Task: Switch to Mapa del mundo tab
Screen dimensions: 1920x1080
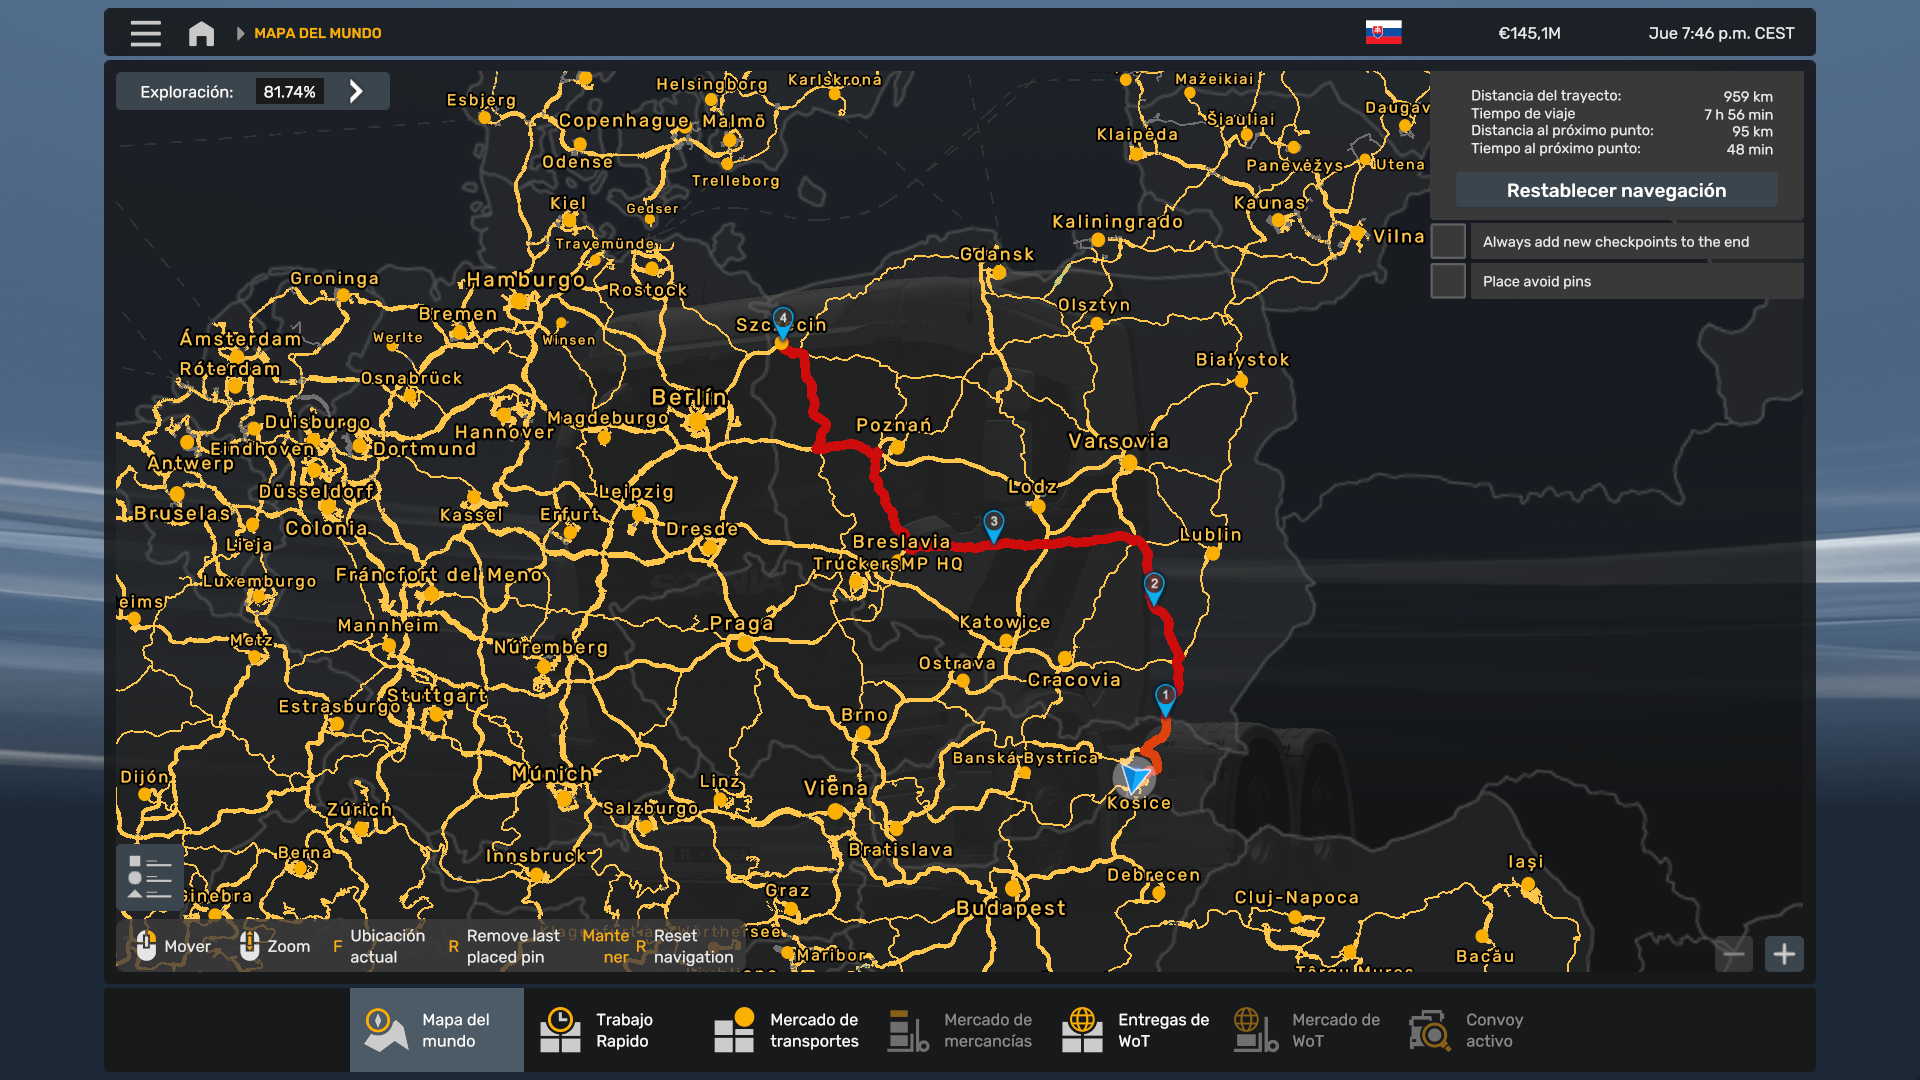Action: [437, 1030]
